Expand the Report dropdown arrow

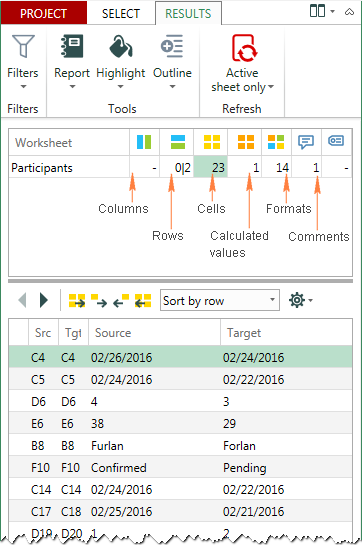pyautogui.click(x=72, y=87)
